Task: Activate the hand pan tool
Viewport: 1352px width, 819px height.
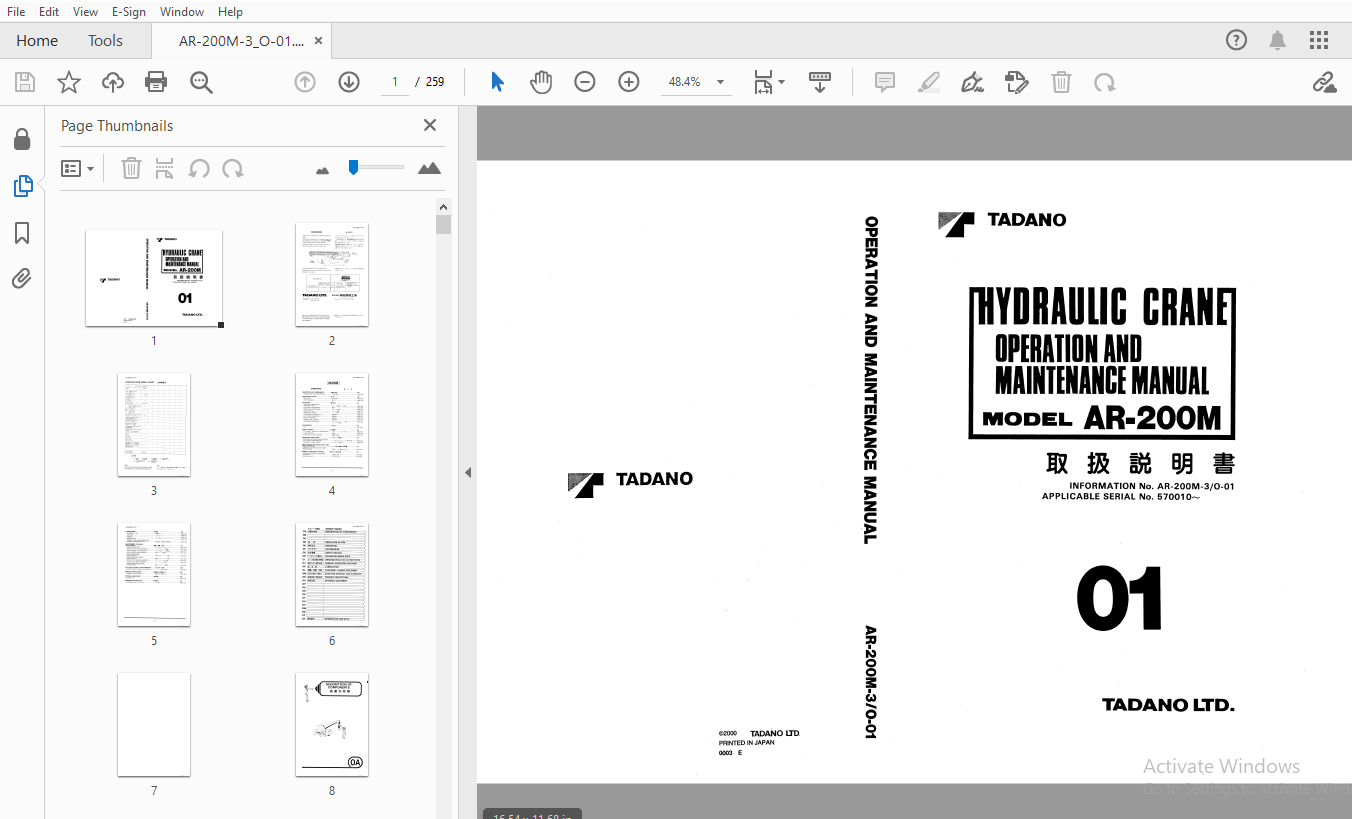Action: coord(541,82)
